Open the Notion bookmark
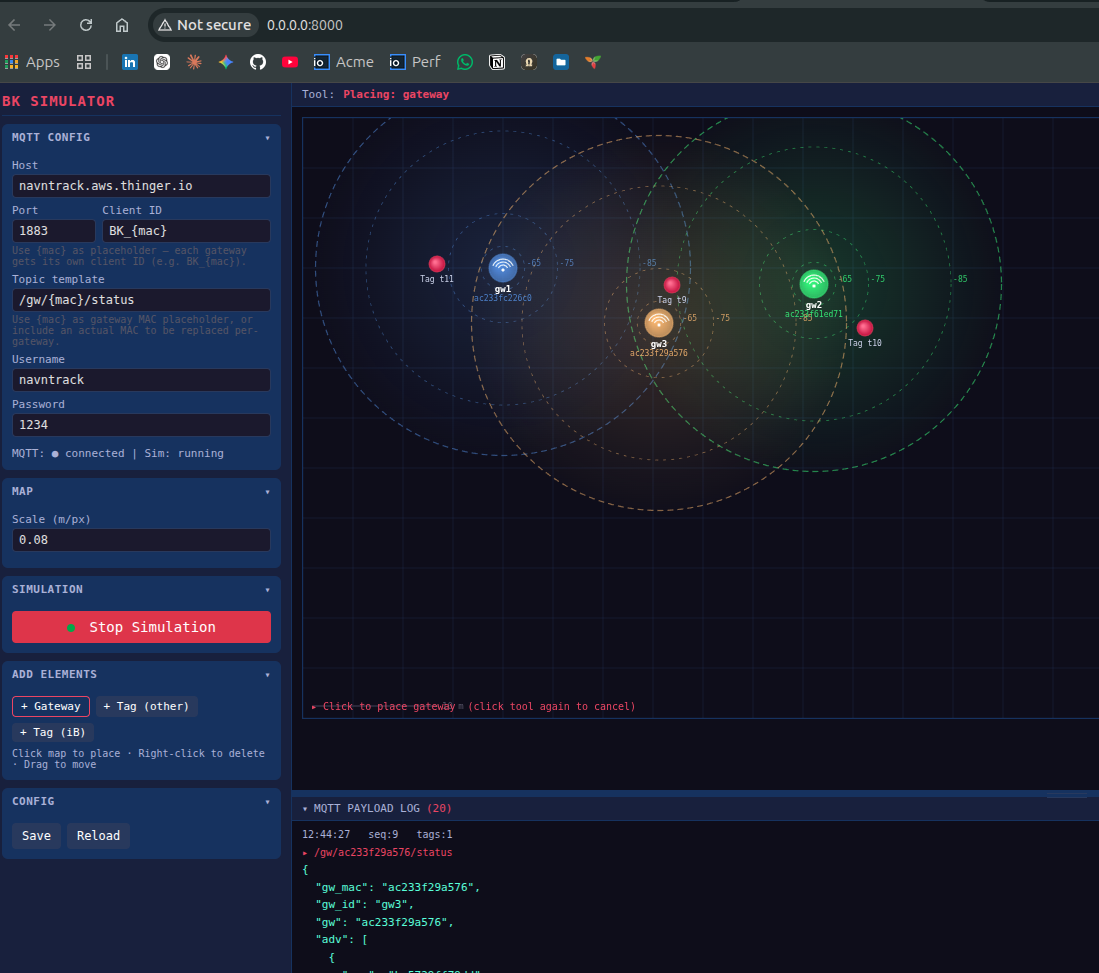1099x973 pixels. point(497,62)
